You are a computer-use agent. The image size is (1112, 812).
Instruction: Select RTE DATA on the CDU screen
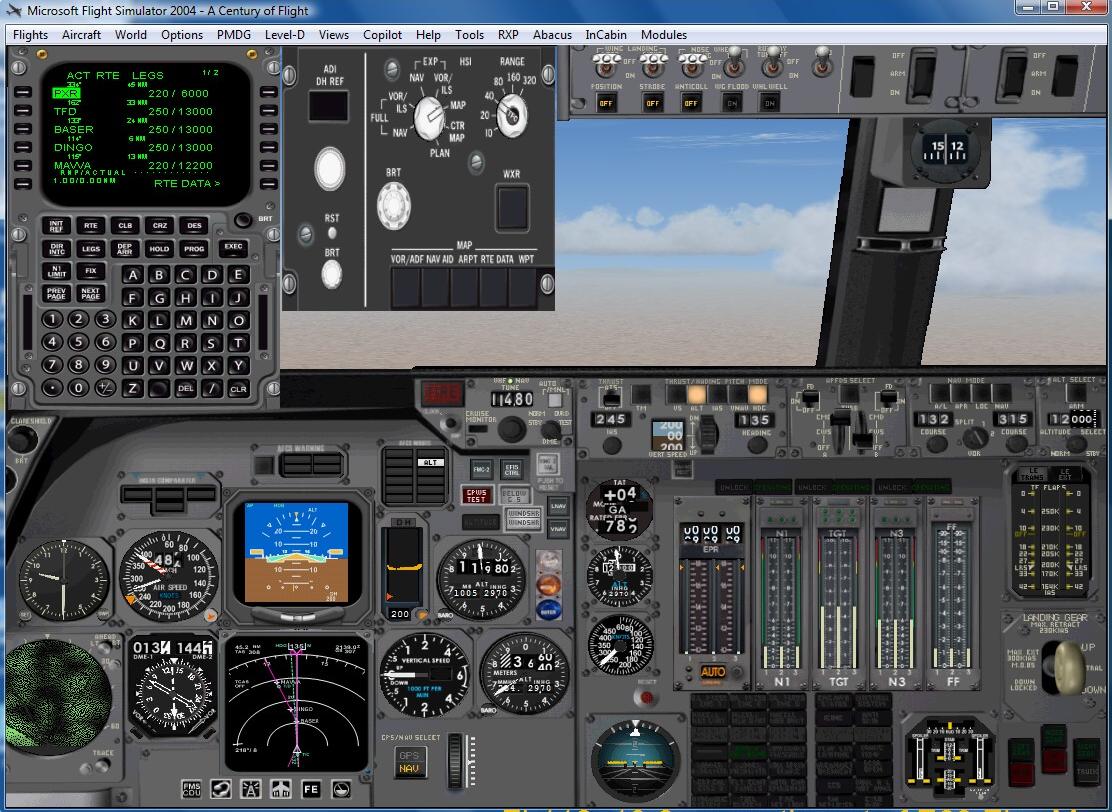pyautogui.click(x=187, y=184)
